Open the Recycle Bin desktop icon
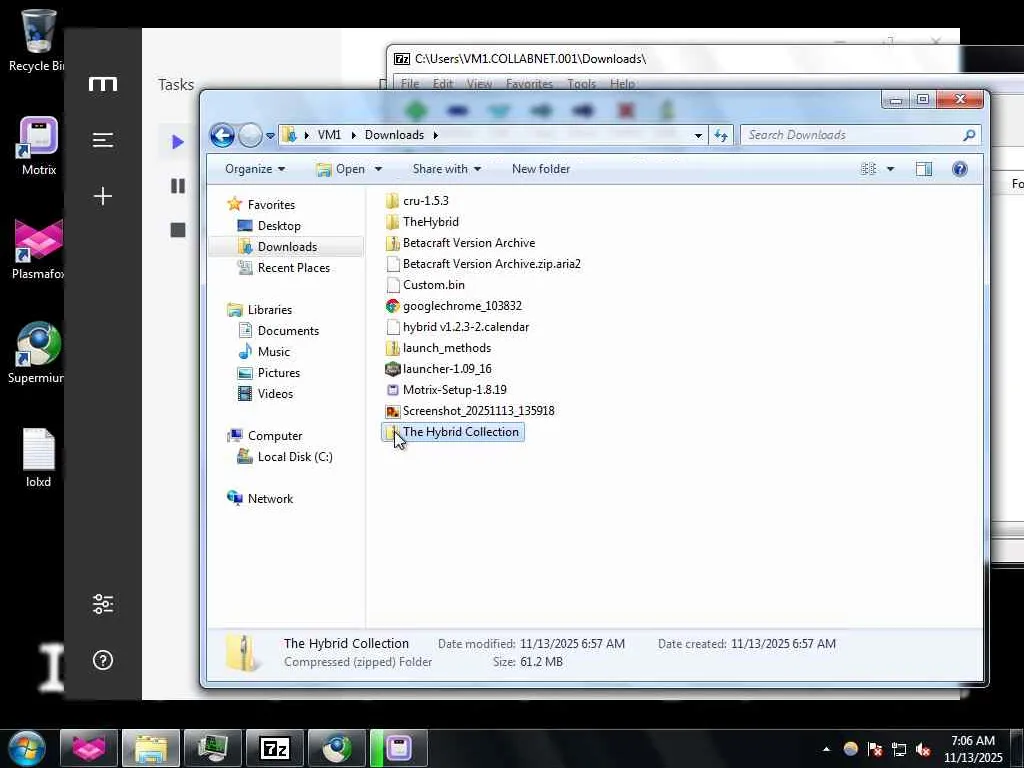Screen dimensions: 1024x768 point(39,39)
